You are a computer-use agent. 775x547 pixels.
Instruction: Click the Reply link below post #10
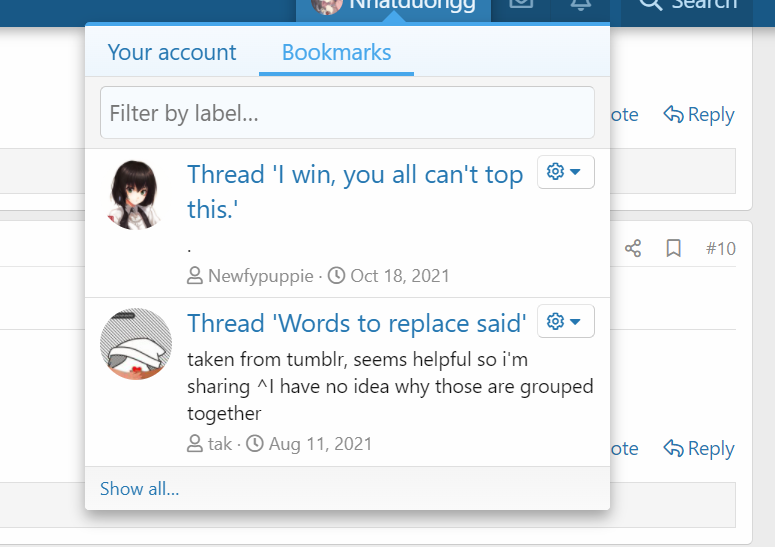click(700, 449)
